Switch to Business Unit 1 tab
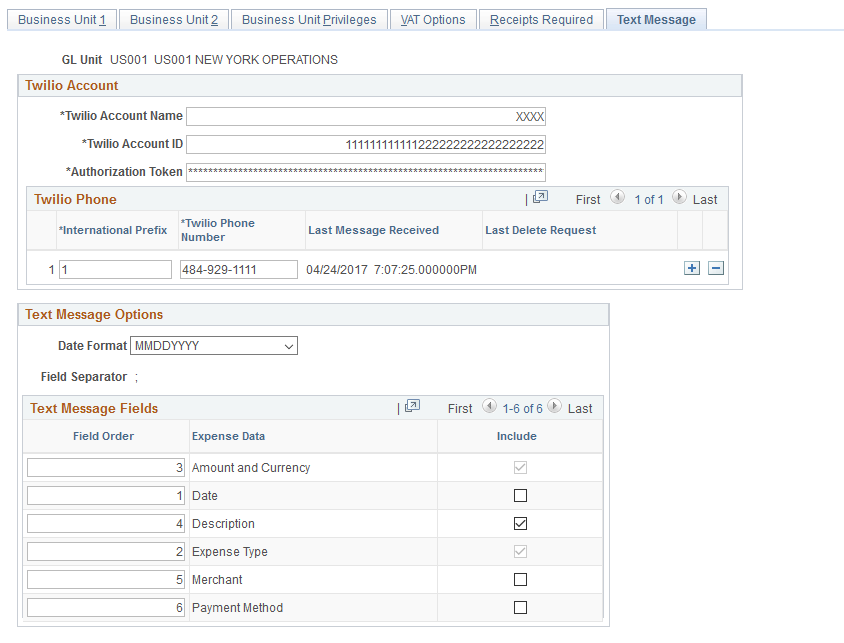Viewport: 844px width, 643px height. pos(62,20)
